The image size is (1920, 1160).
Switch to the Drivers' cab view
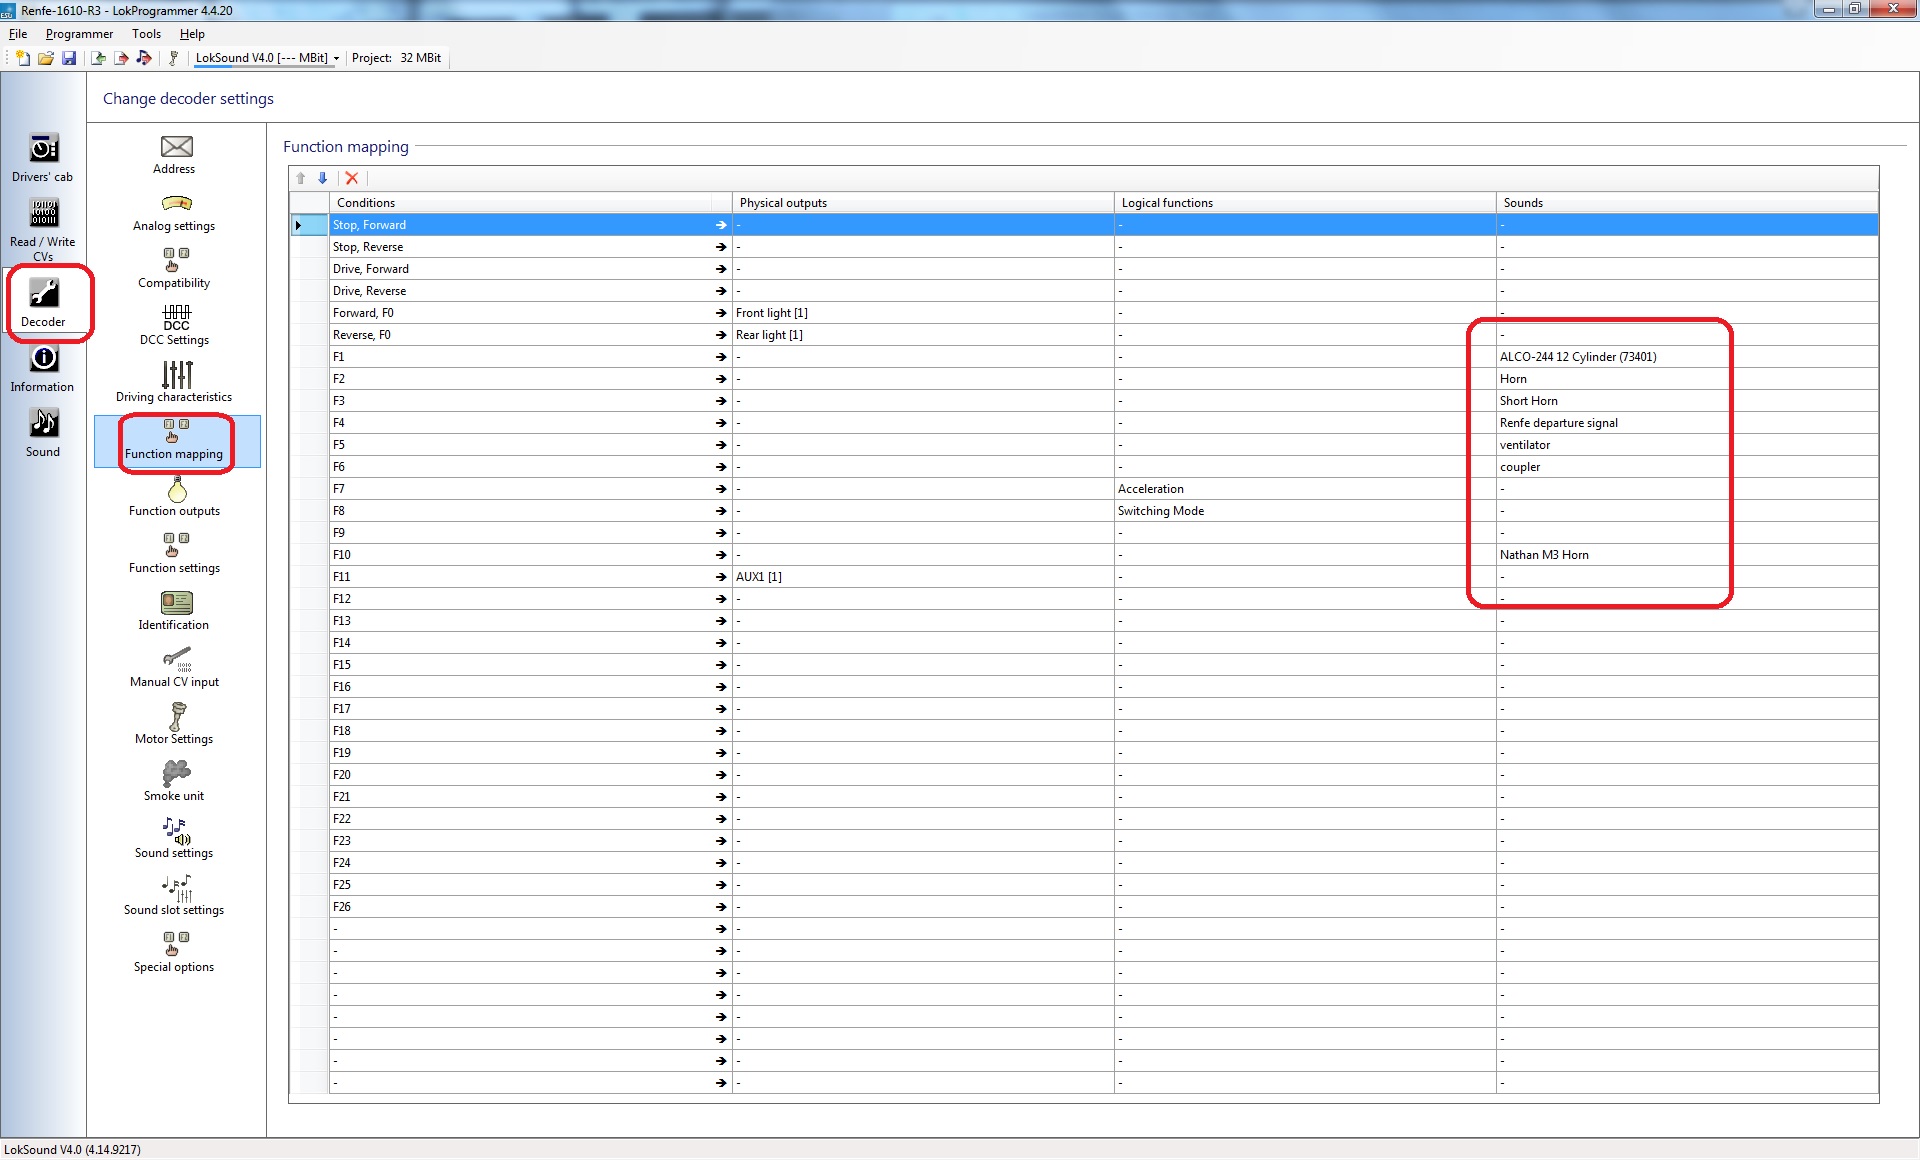pyautogui.click(x=43, y=158)
